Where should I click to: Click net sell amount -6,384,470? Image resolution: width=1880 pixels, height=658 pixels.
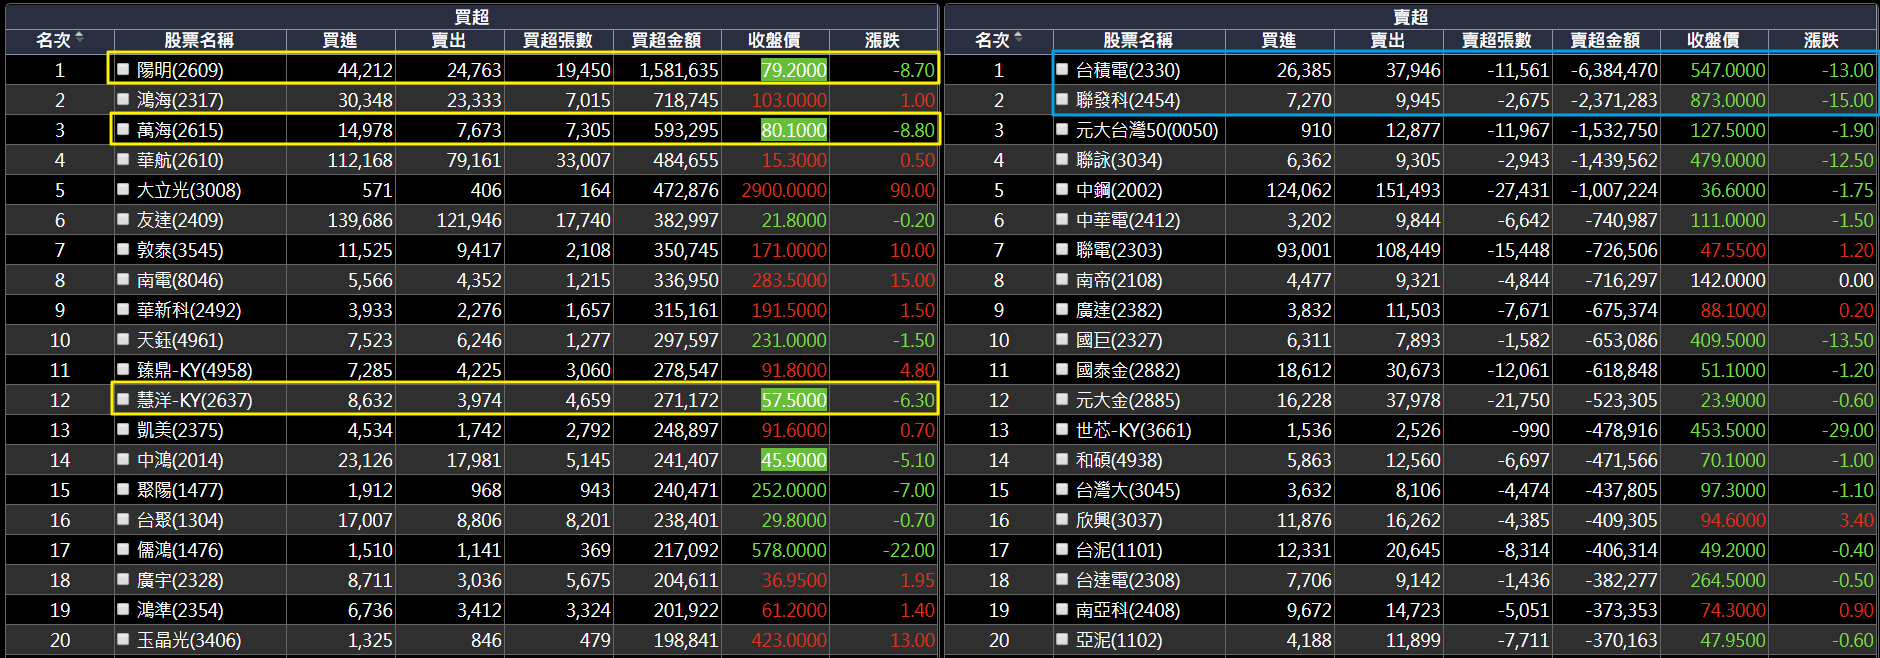[1614, 70]
